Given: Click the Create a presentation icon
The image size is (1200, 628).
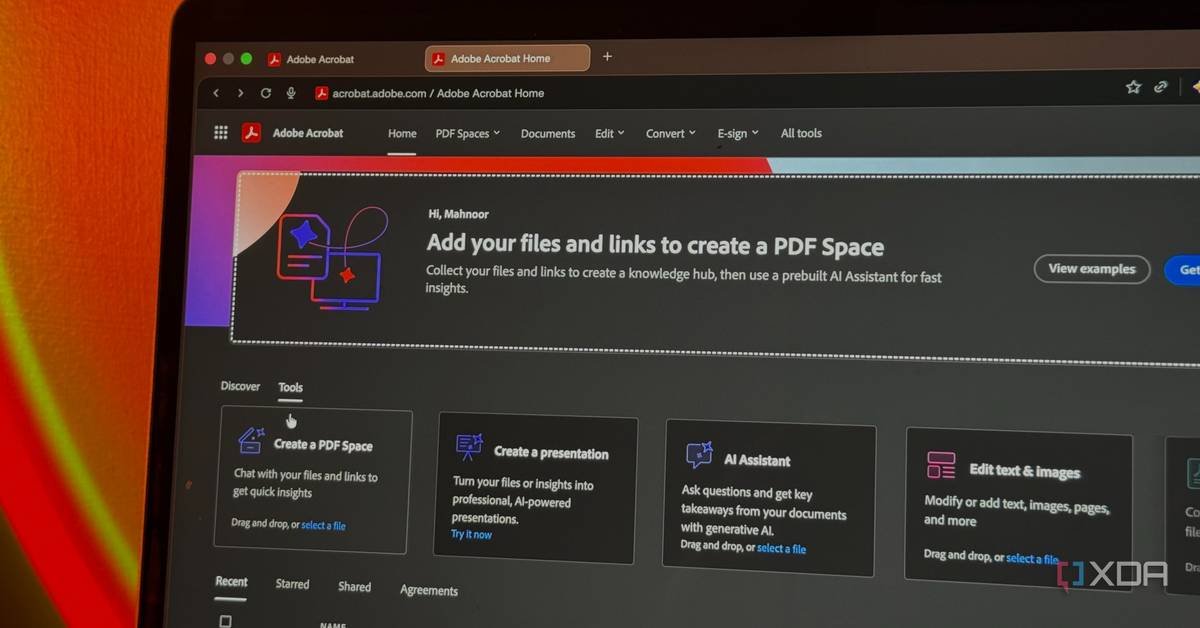Looking at the screenshot, I should 468,447.
